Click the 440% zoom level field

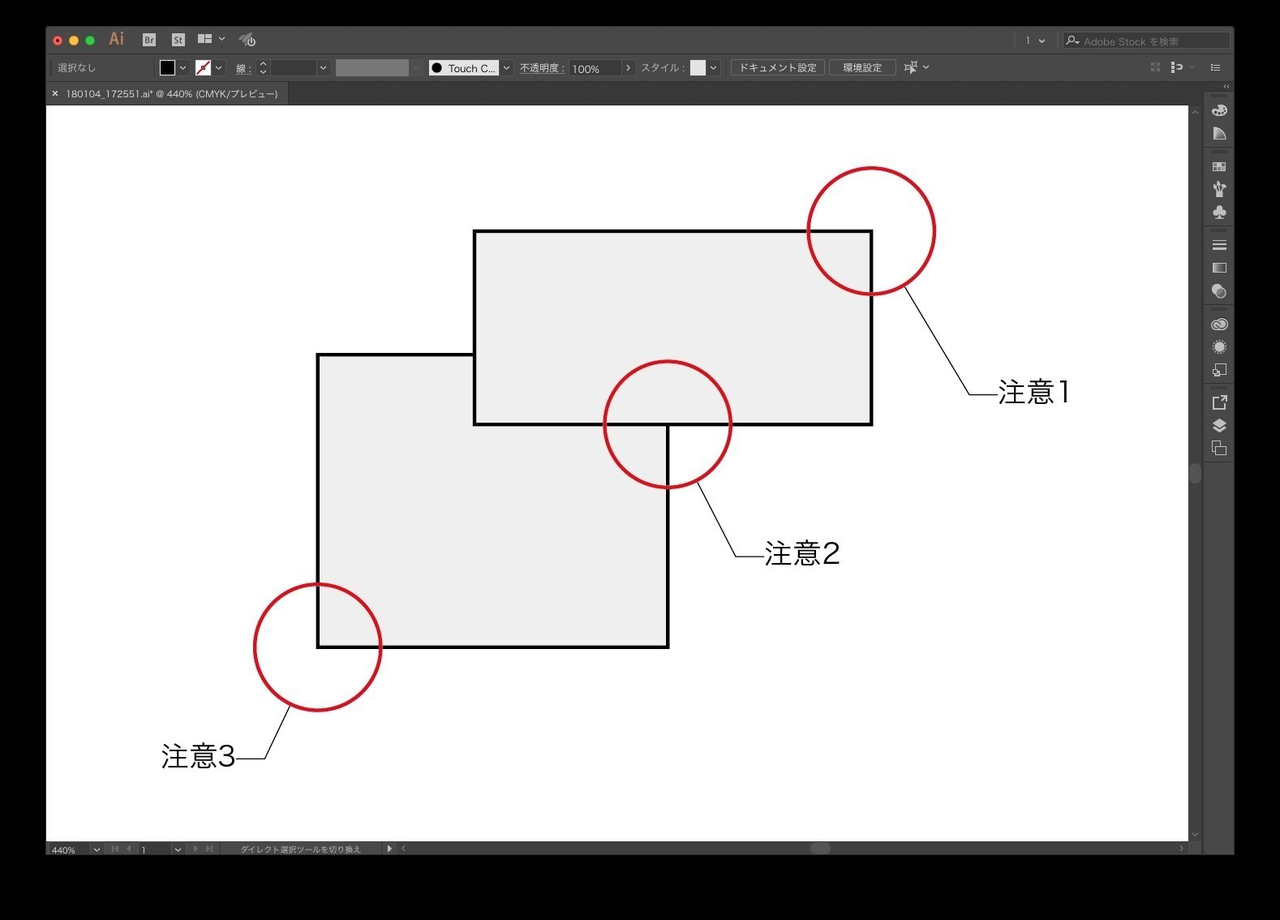click(68, 849)
